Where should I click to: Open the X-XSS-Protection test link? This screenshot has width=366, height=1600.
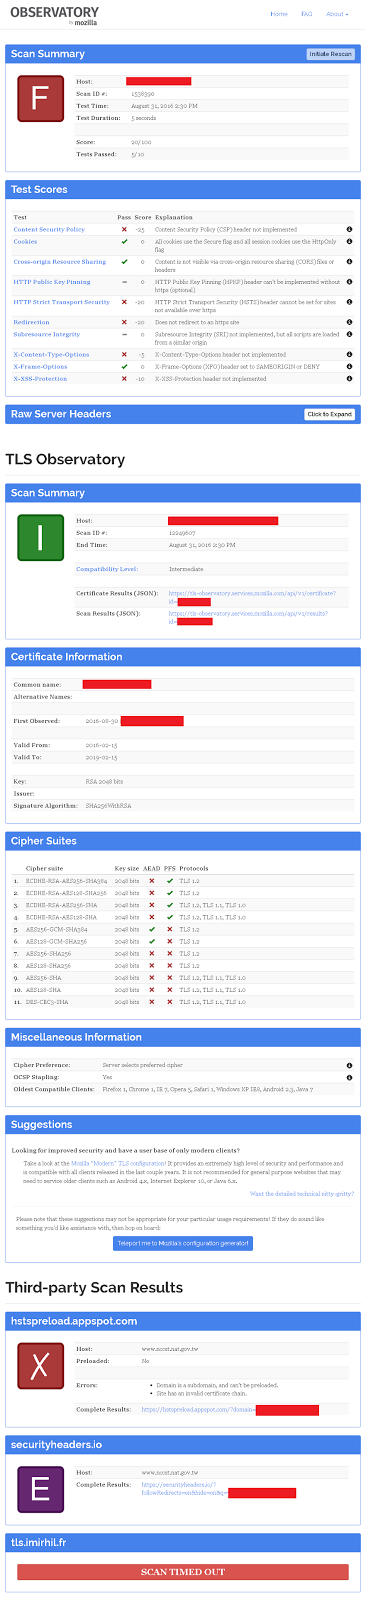[x=41, y=378]
